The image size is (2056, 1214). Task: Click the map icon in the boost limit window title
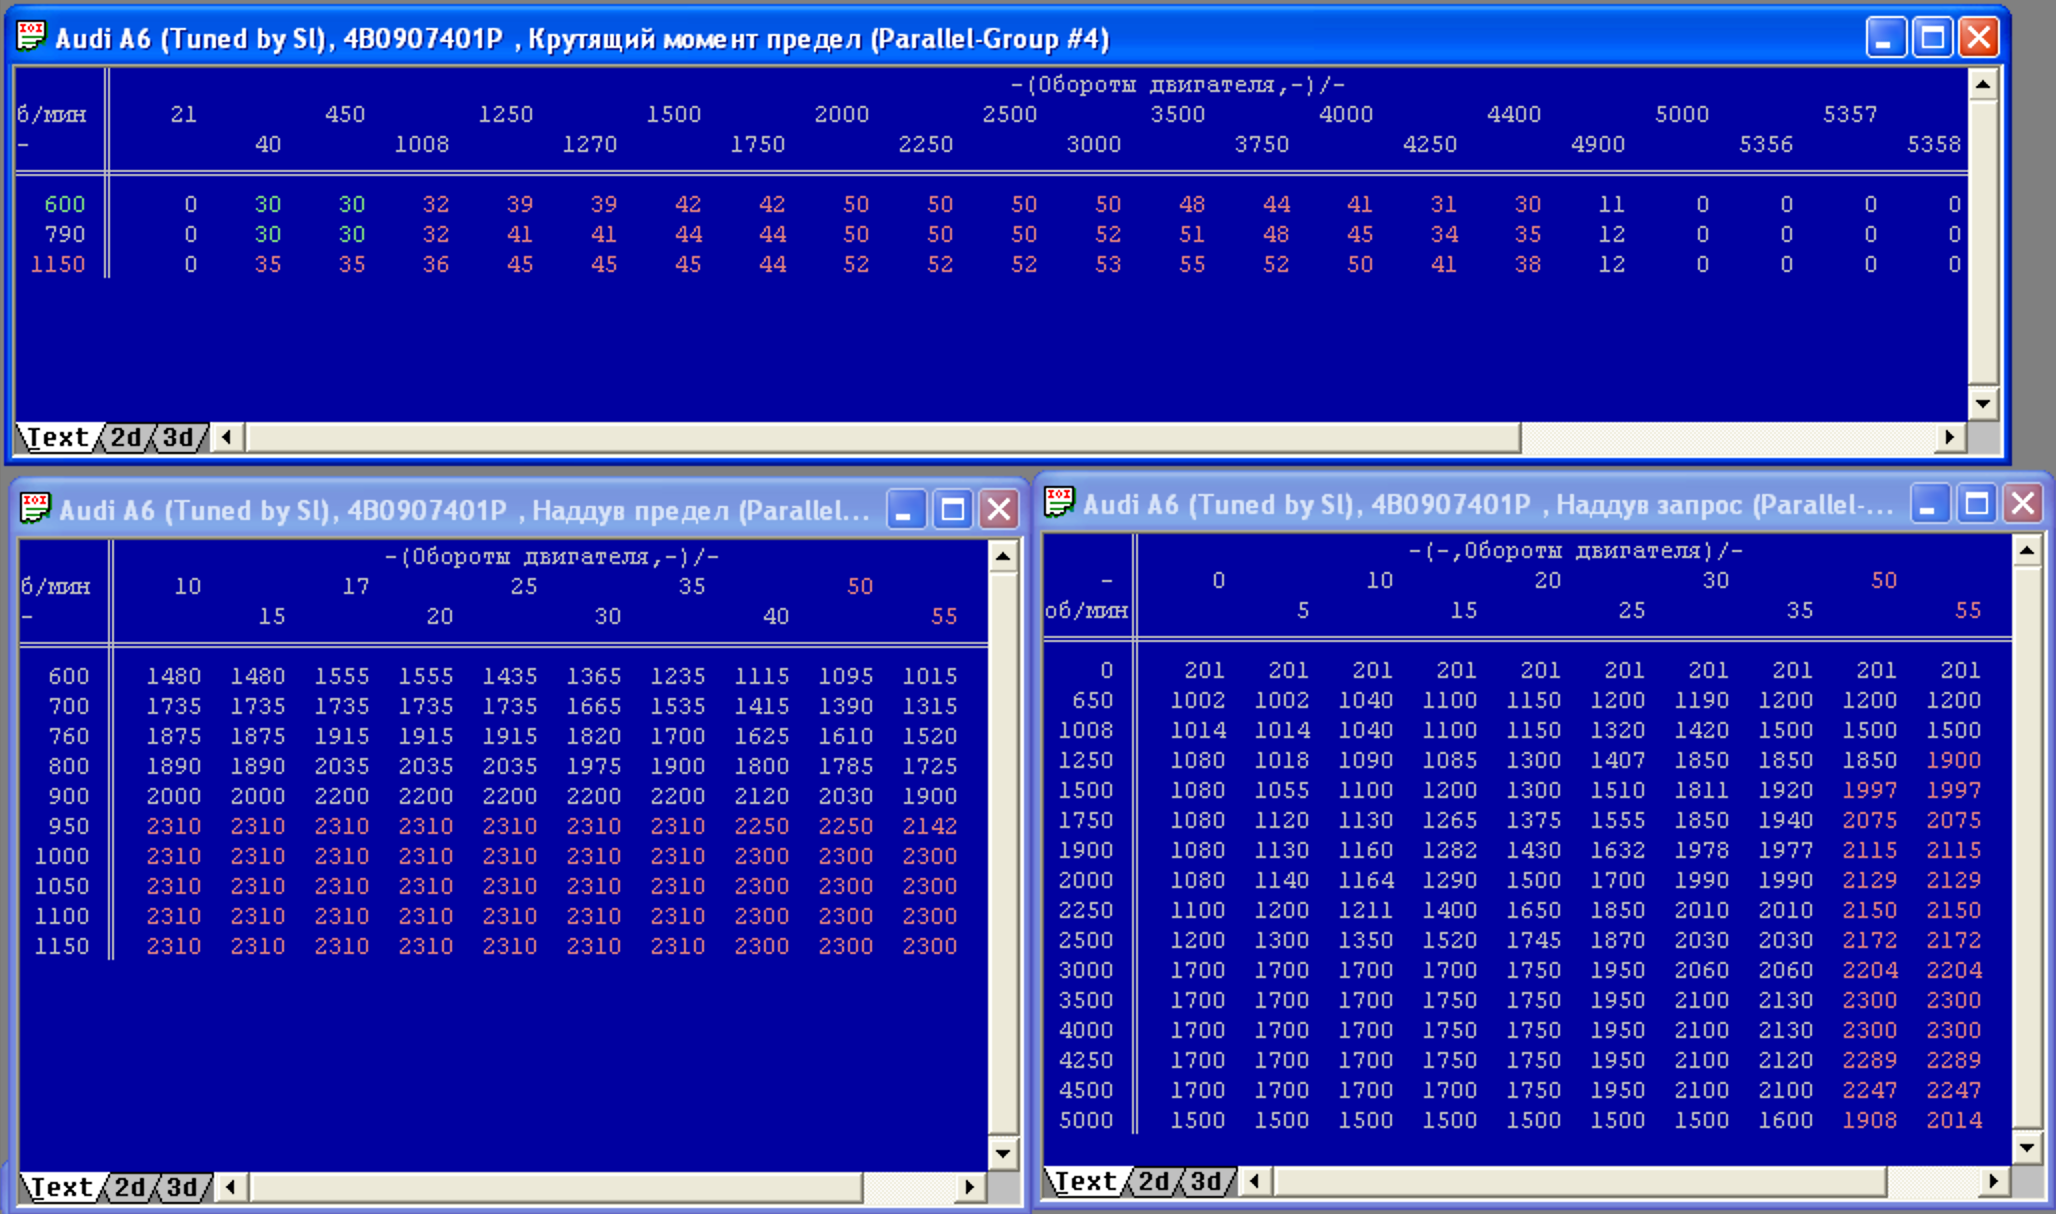(35, 509)
